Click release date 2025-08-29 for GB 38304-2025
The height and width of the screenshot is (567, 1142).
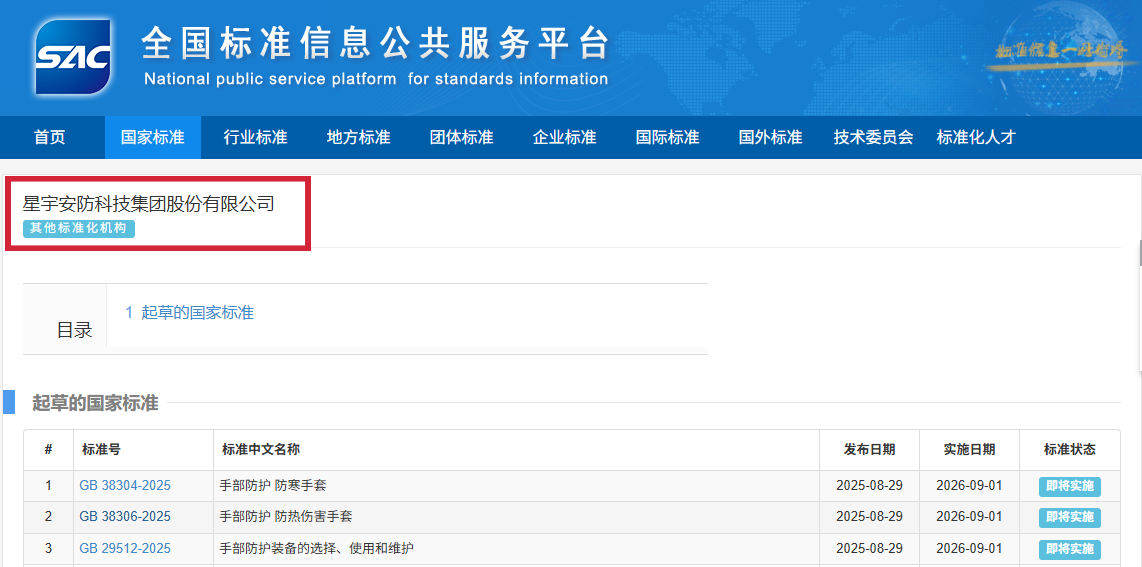click(870, 485)
